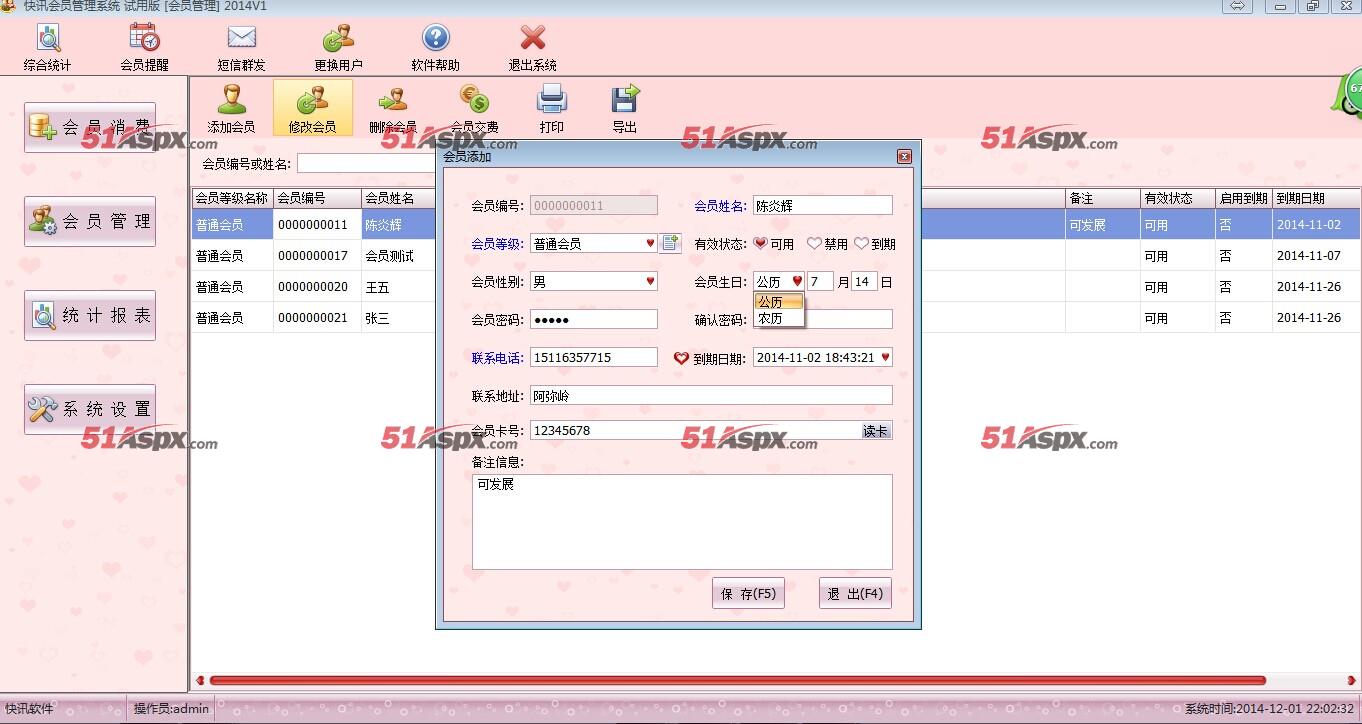Viewport: 1362px width, 724px height.
Task: Click 添加会员 add member icon
Action: [x=231, y=108]
